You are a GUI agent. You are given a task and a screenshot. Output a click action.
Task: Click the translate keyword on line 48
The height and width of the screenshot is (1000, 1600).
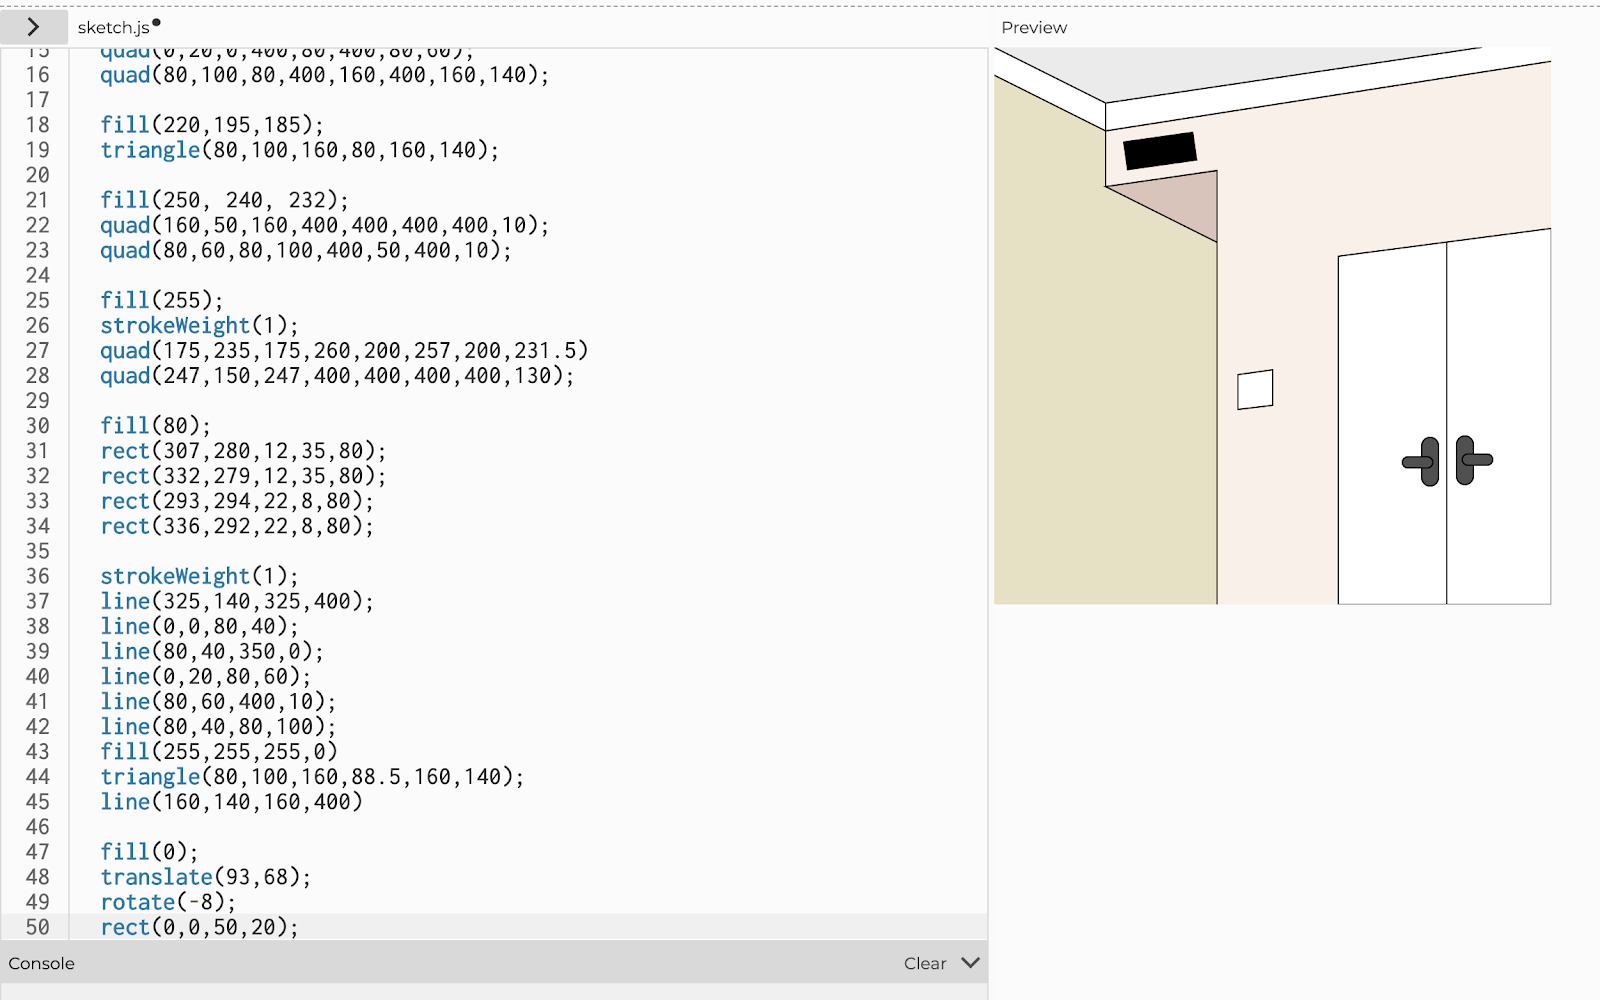coord(156,876)
